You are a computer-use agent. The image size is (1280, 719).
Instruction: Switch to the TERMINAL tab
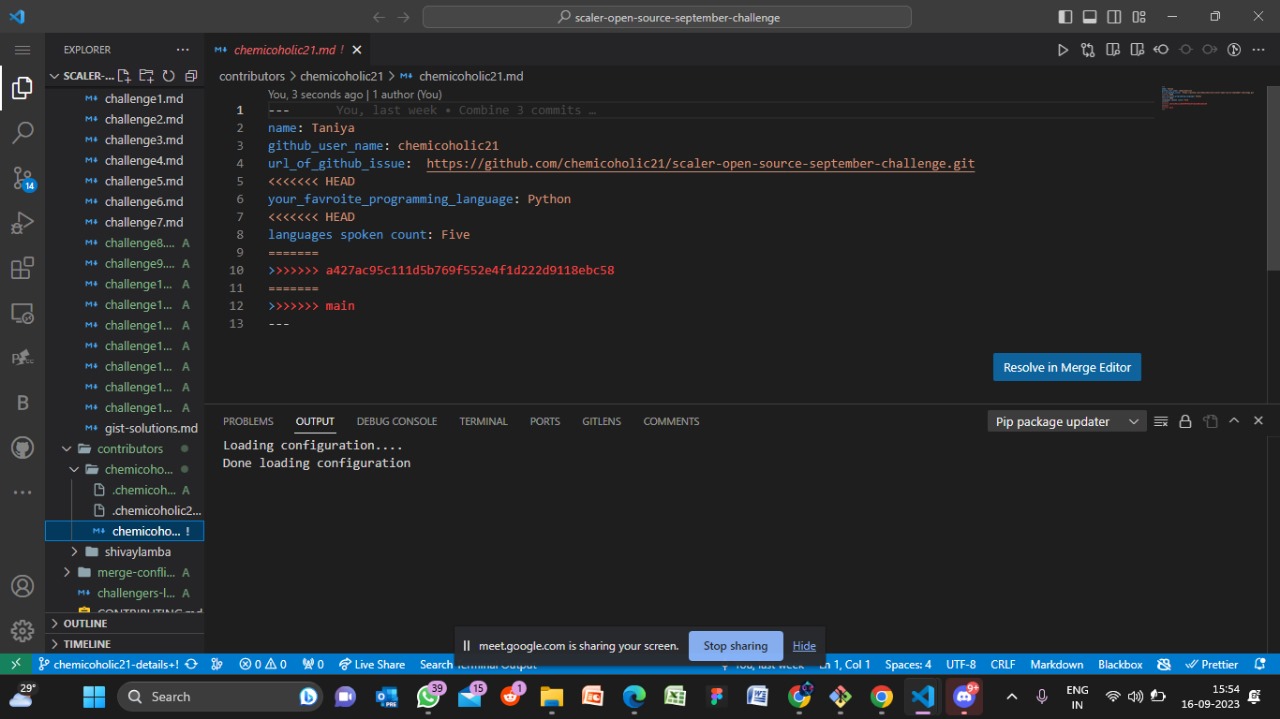click(483, 421)
